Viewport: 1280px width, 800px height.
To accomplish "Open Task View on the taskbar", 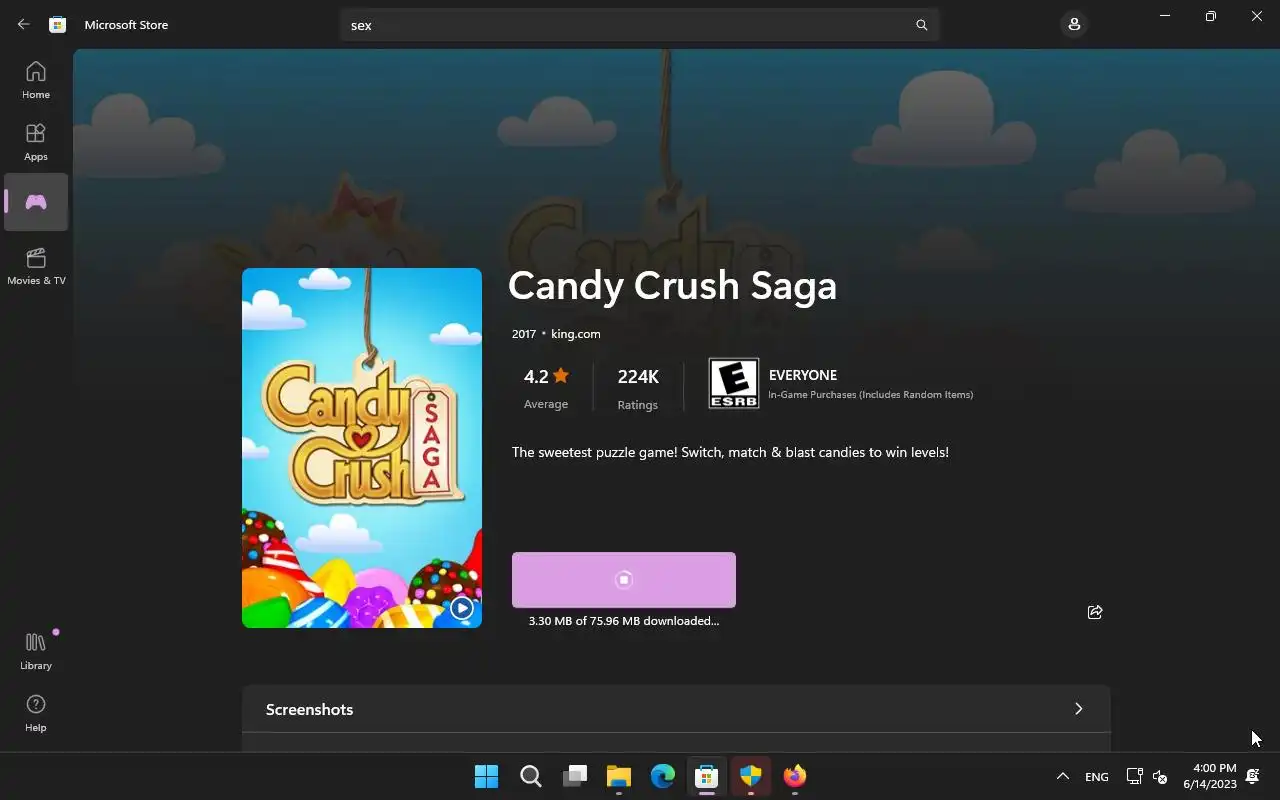I will tap(575, 776).
